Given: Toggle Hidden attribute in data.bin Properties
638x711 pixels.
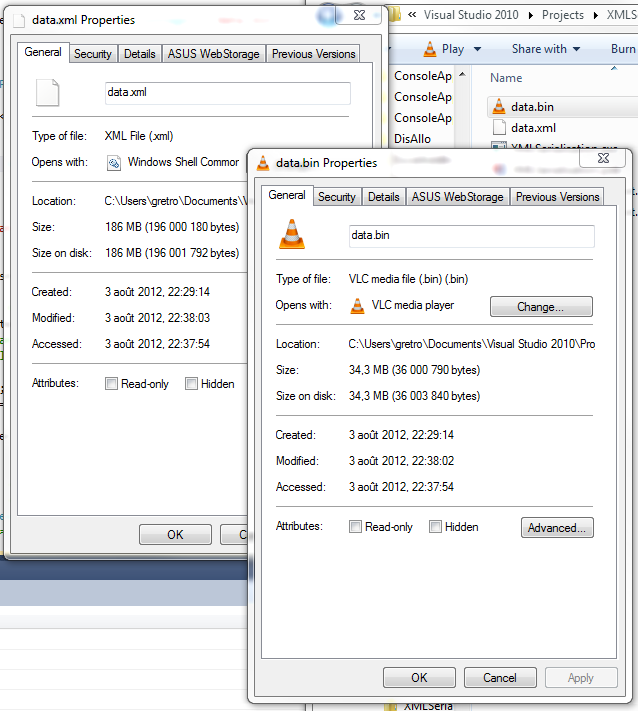Looking at the screenshot, I should tap(435, 527).
